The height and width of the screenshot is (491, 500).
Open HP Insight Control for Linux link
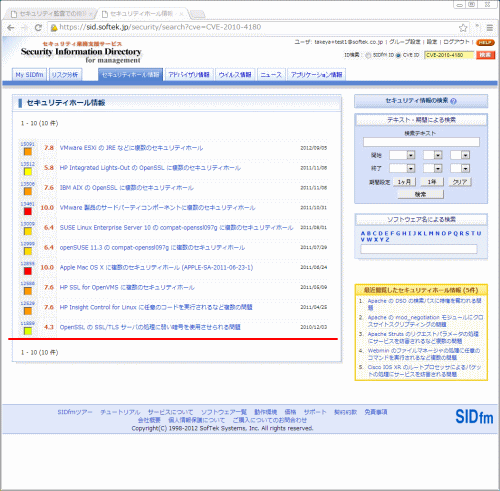click(156, 307)
